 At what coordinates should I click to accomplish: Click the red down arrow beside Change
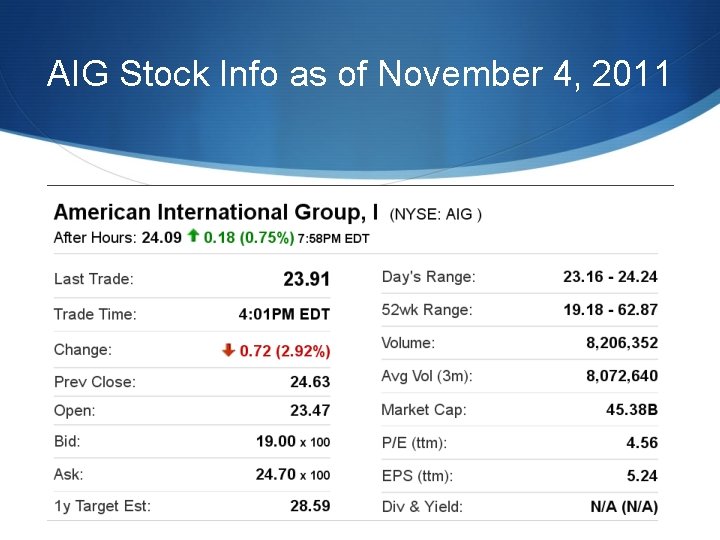click(x=229, y=350)
